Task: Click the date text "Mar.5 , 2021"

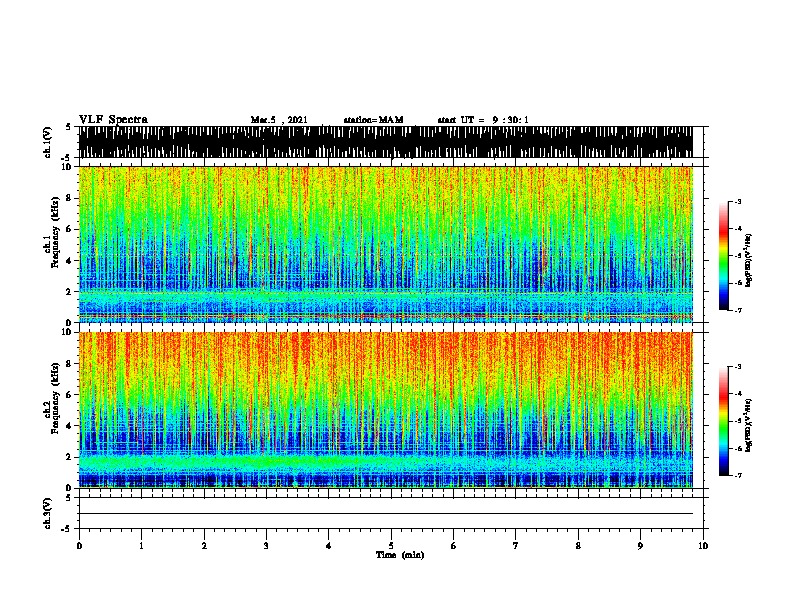Action: tap(279, 120)
